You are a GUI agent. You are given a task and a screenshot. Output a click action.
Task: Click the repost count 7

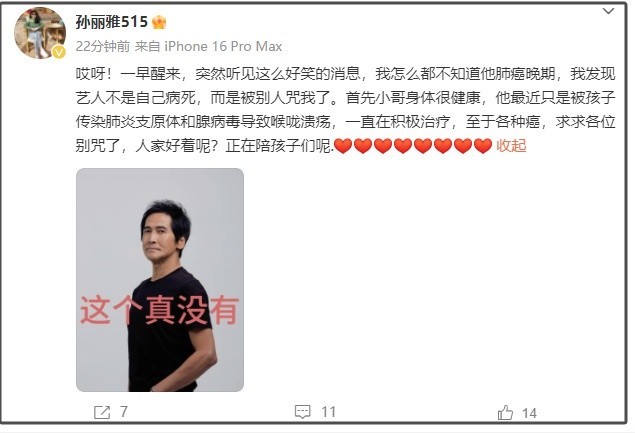pos(124,412)
